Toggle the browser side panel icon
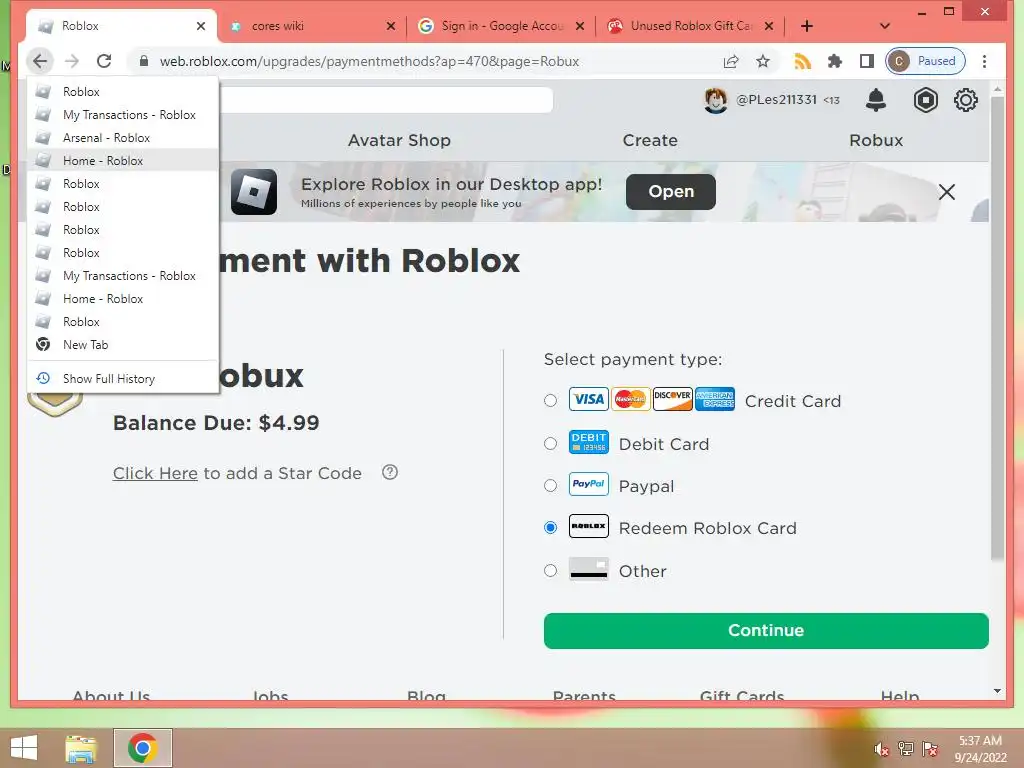1024x768 pixels. (x=867, y=61)
